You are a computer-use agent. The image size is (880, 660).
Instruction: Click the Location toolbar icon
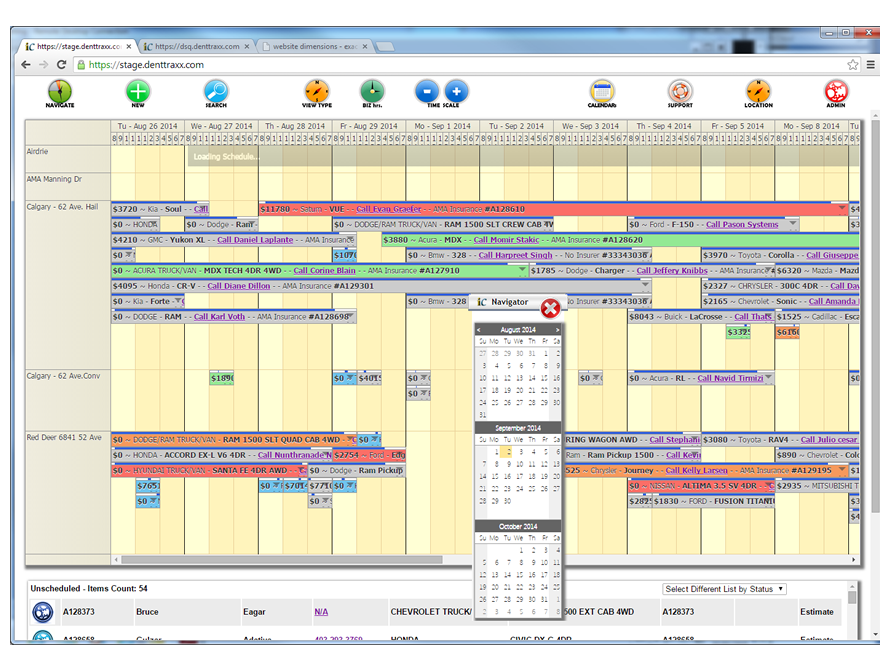pyautogui.click(x=758, y=92)
